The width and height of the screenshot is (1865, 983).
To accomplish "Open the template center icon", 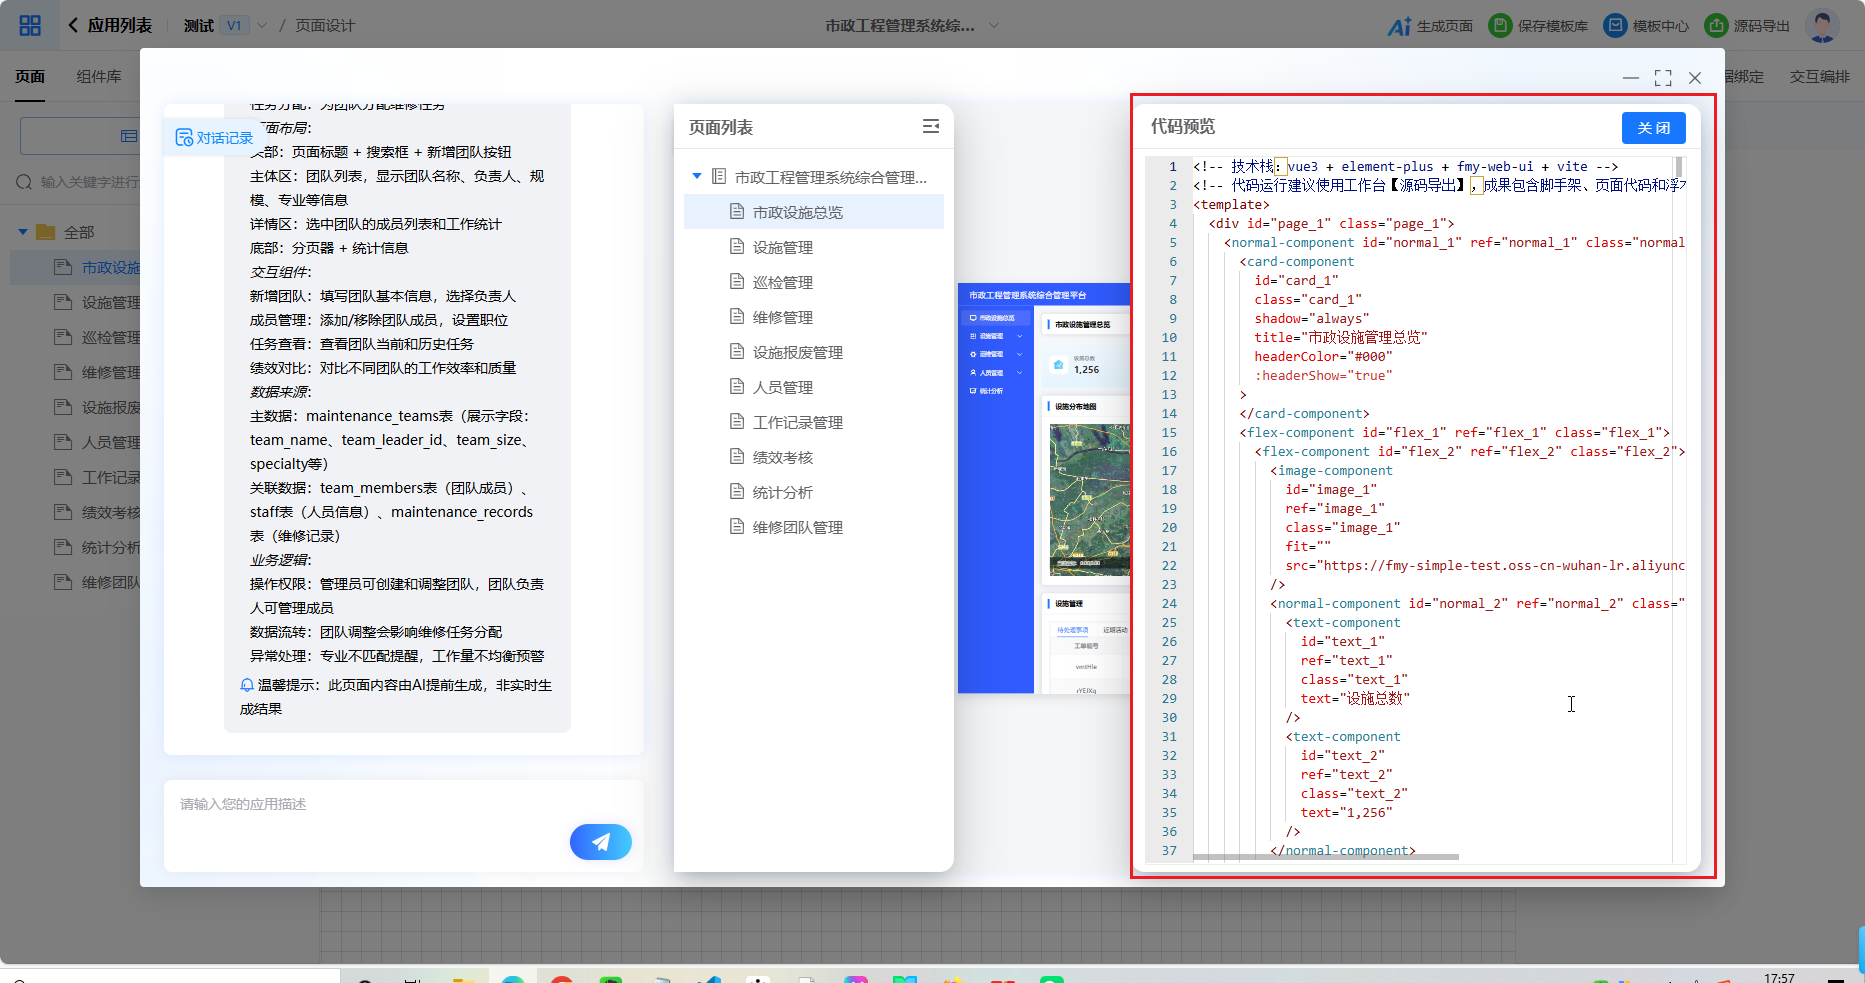I will point(1615,26).
